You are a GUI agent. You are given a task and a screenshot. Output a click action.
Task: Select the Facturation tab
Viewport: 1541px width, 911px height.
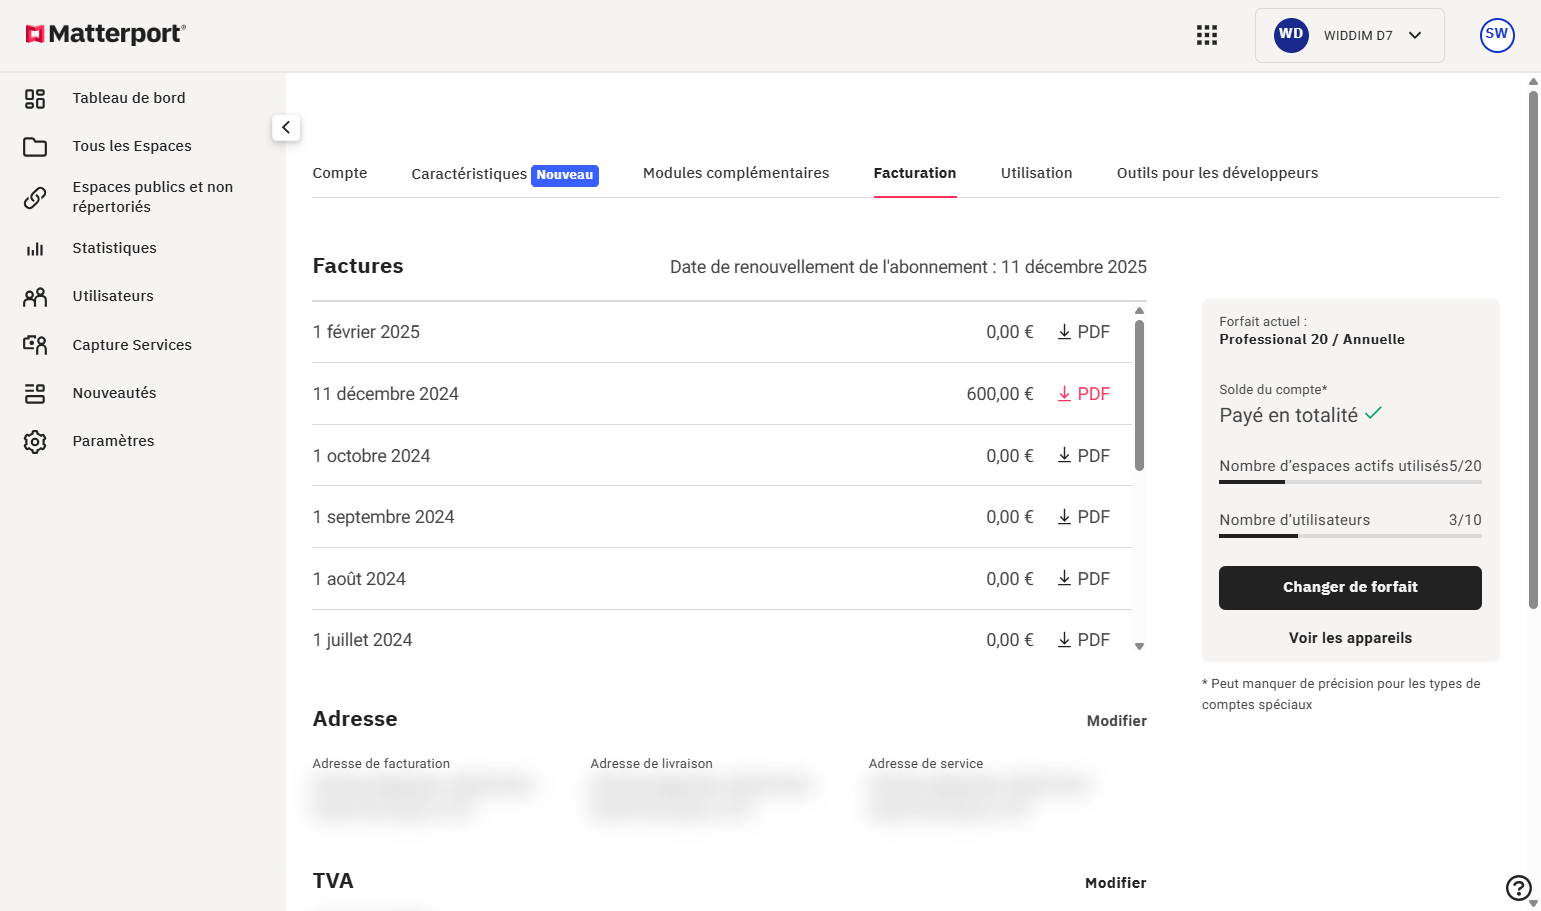(915, 173)
